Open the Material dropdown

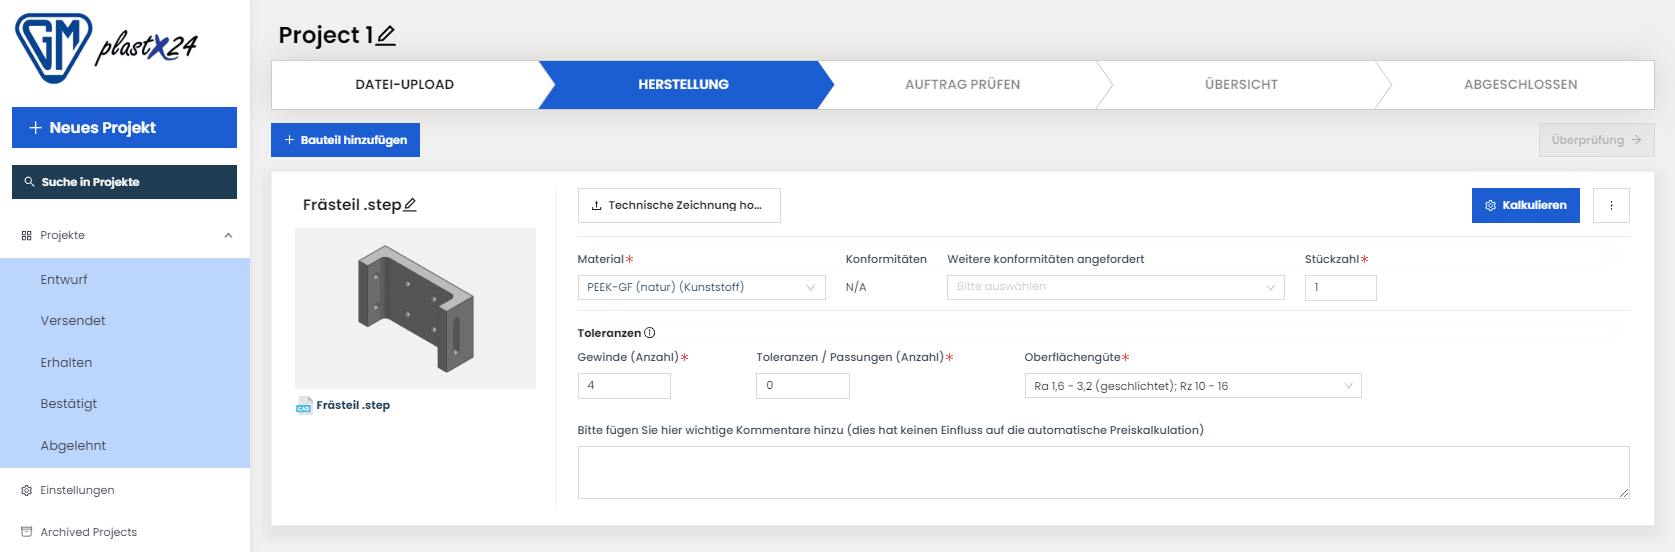701,287
